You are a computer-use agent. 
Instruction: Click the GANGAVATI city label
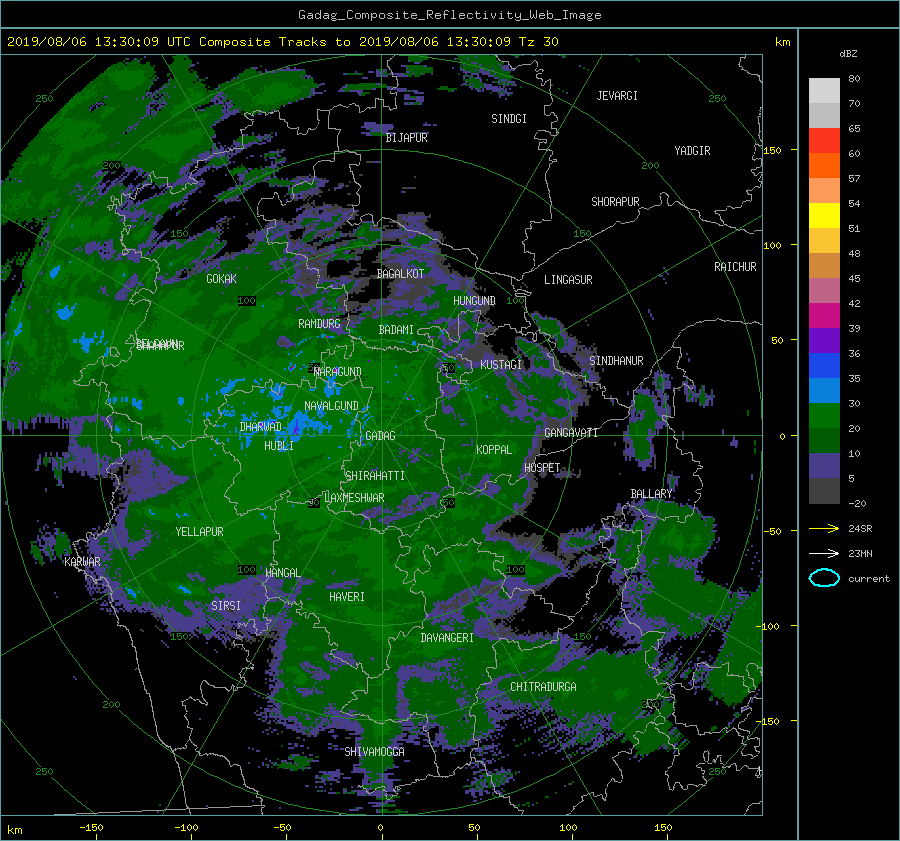[571, 432]
